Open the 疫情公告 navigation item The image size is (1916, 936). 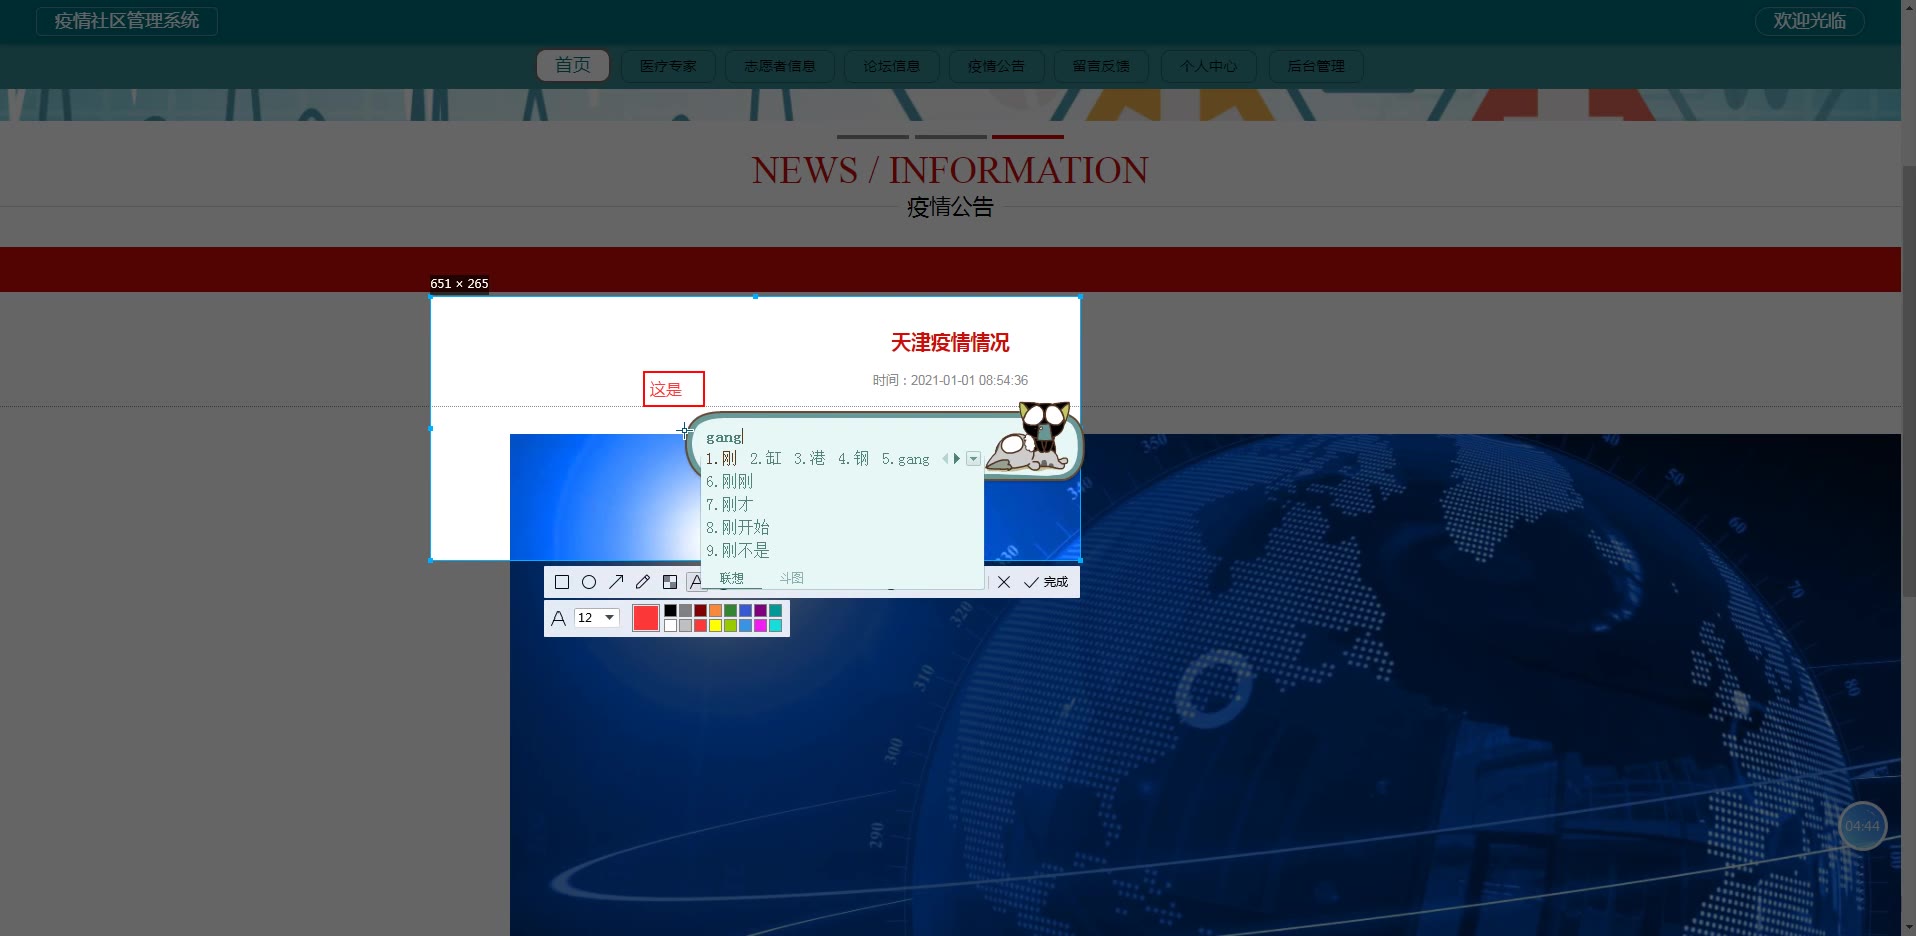click(x=996, y=66)
